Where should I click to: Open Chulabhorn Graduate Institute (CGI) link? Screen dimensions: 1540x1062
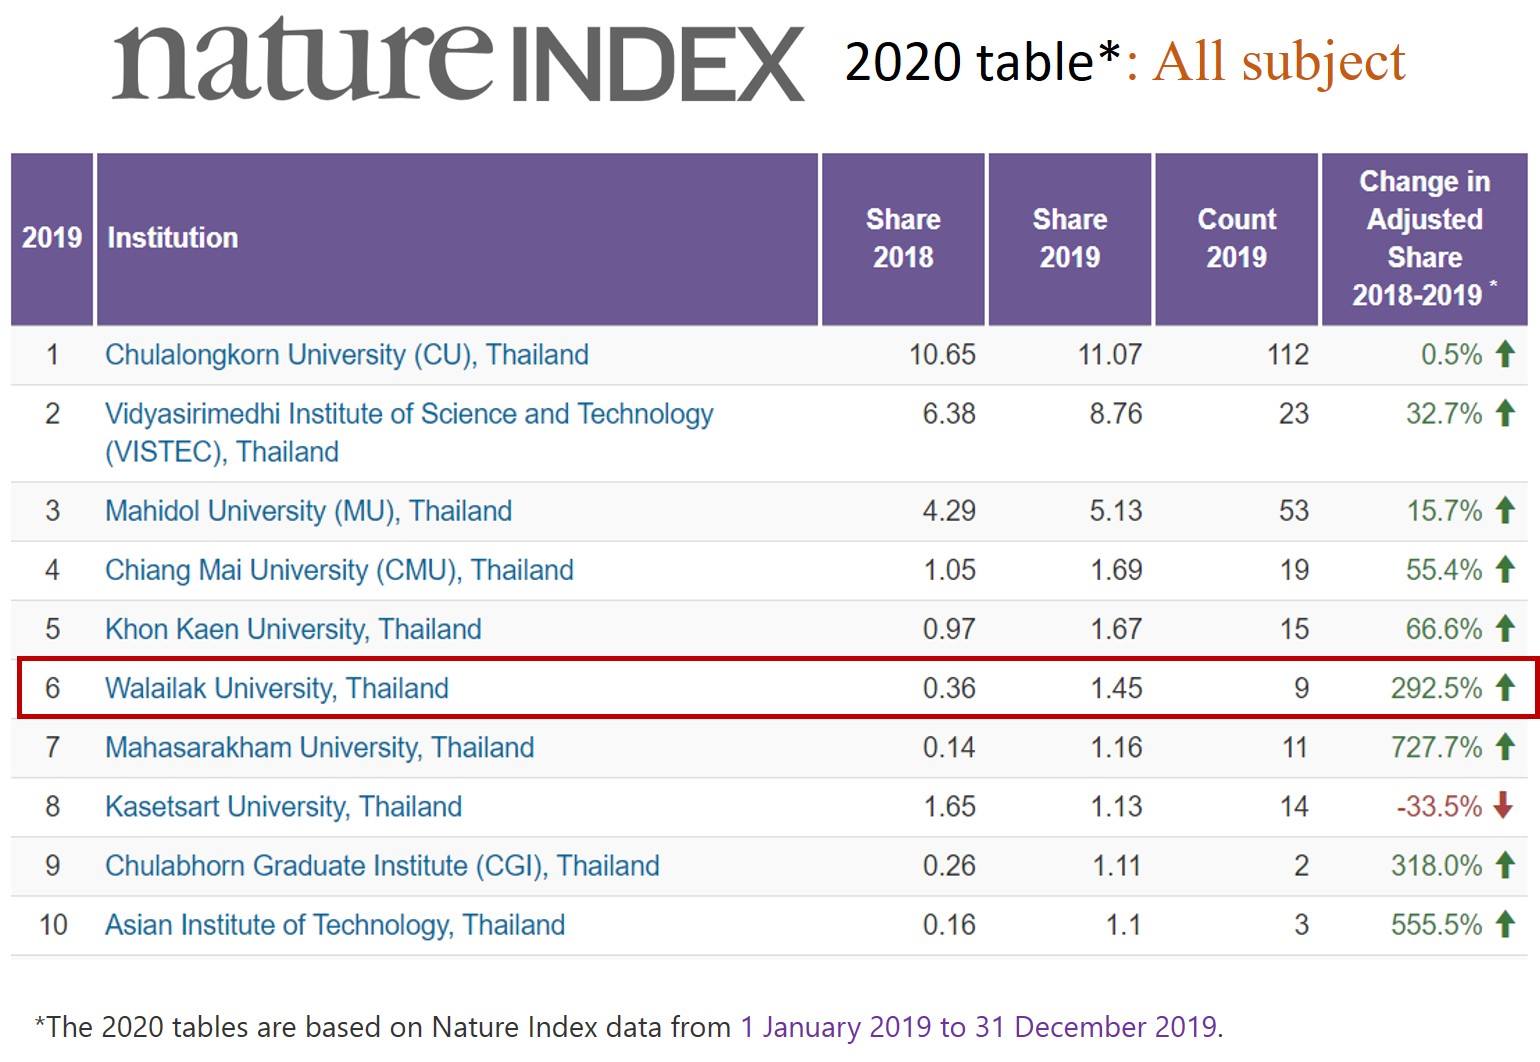382,865
